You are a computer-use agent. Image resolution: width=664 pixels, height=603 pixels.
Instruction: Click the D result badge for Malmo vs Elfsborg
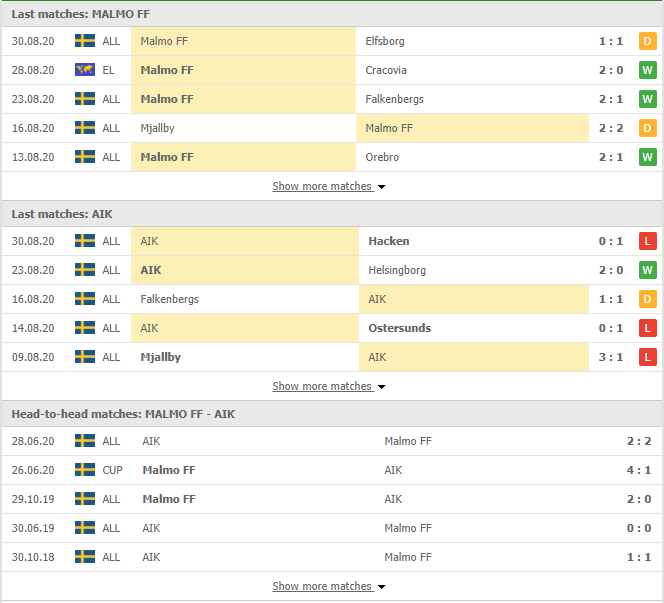click(647, 41)
